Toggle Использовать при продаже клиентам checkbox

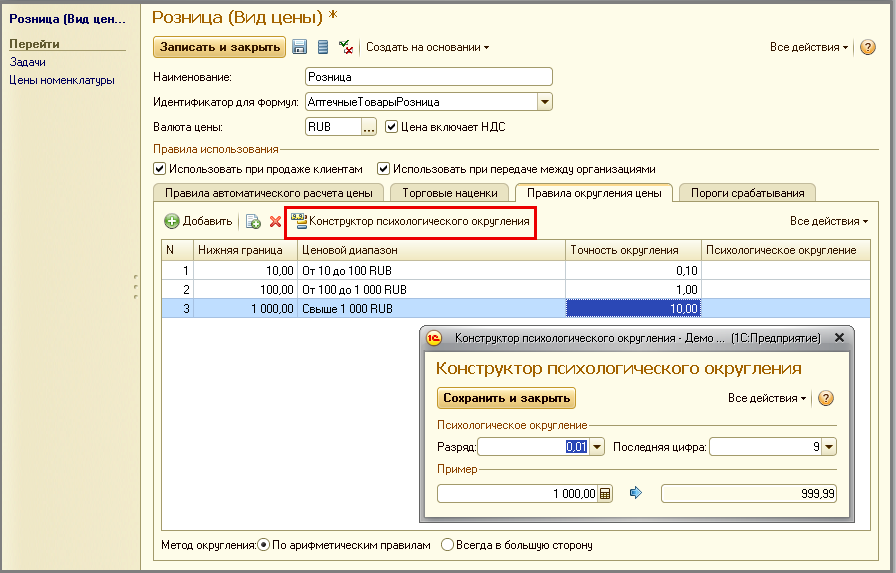pyautogui.click(x=159, y=169)
